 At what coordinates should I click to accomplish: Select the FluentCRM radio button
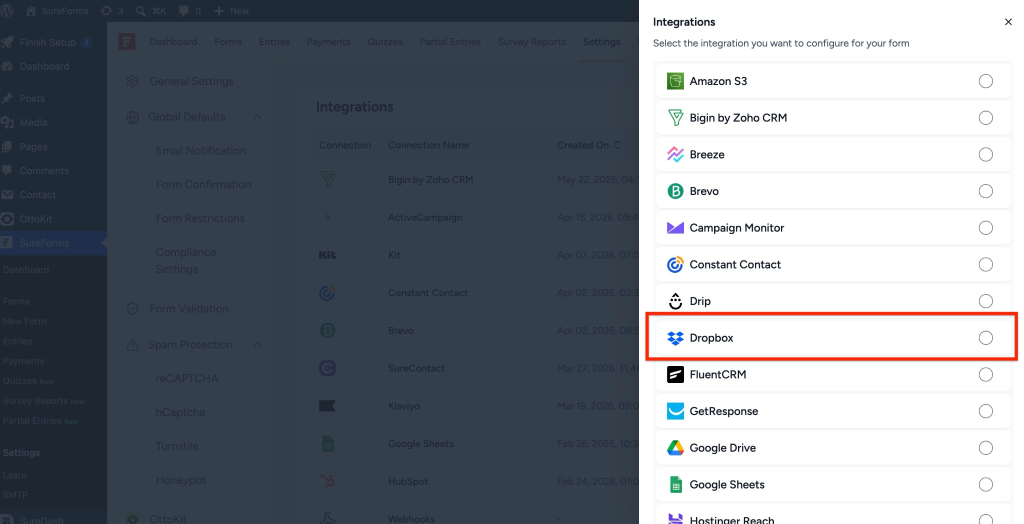click(x=985, y=374)
